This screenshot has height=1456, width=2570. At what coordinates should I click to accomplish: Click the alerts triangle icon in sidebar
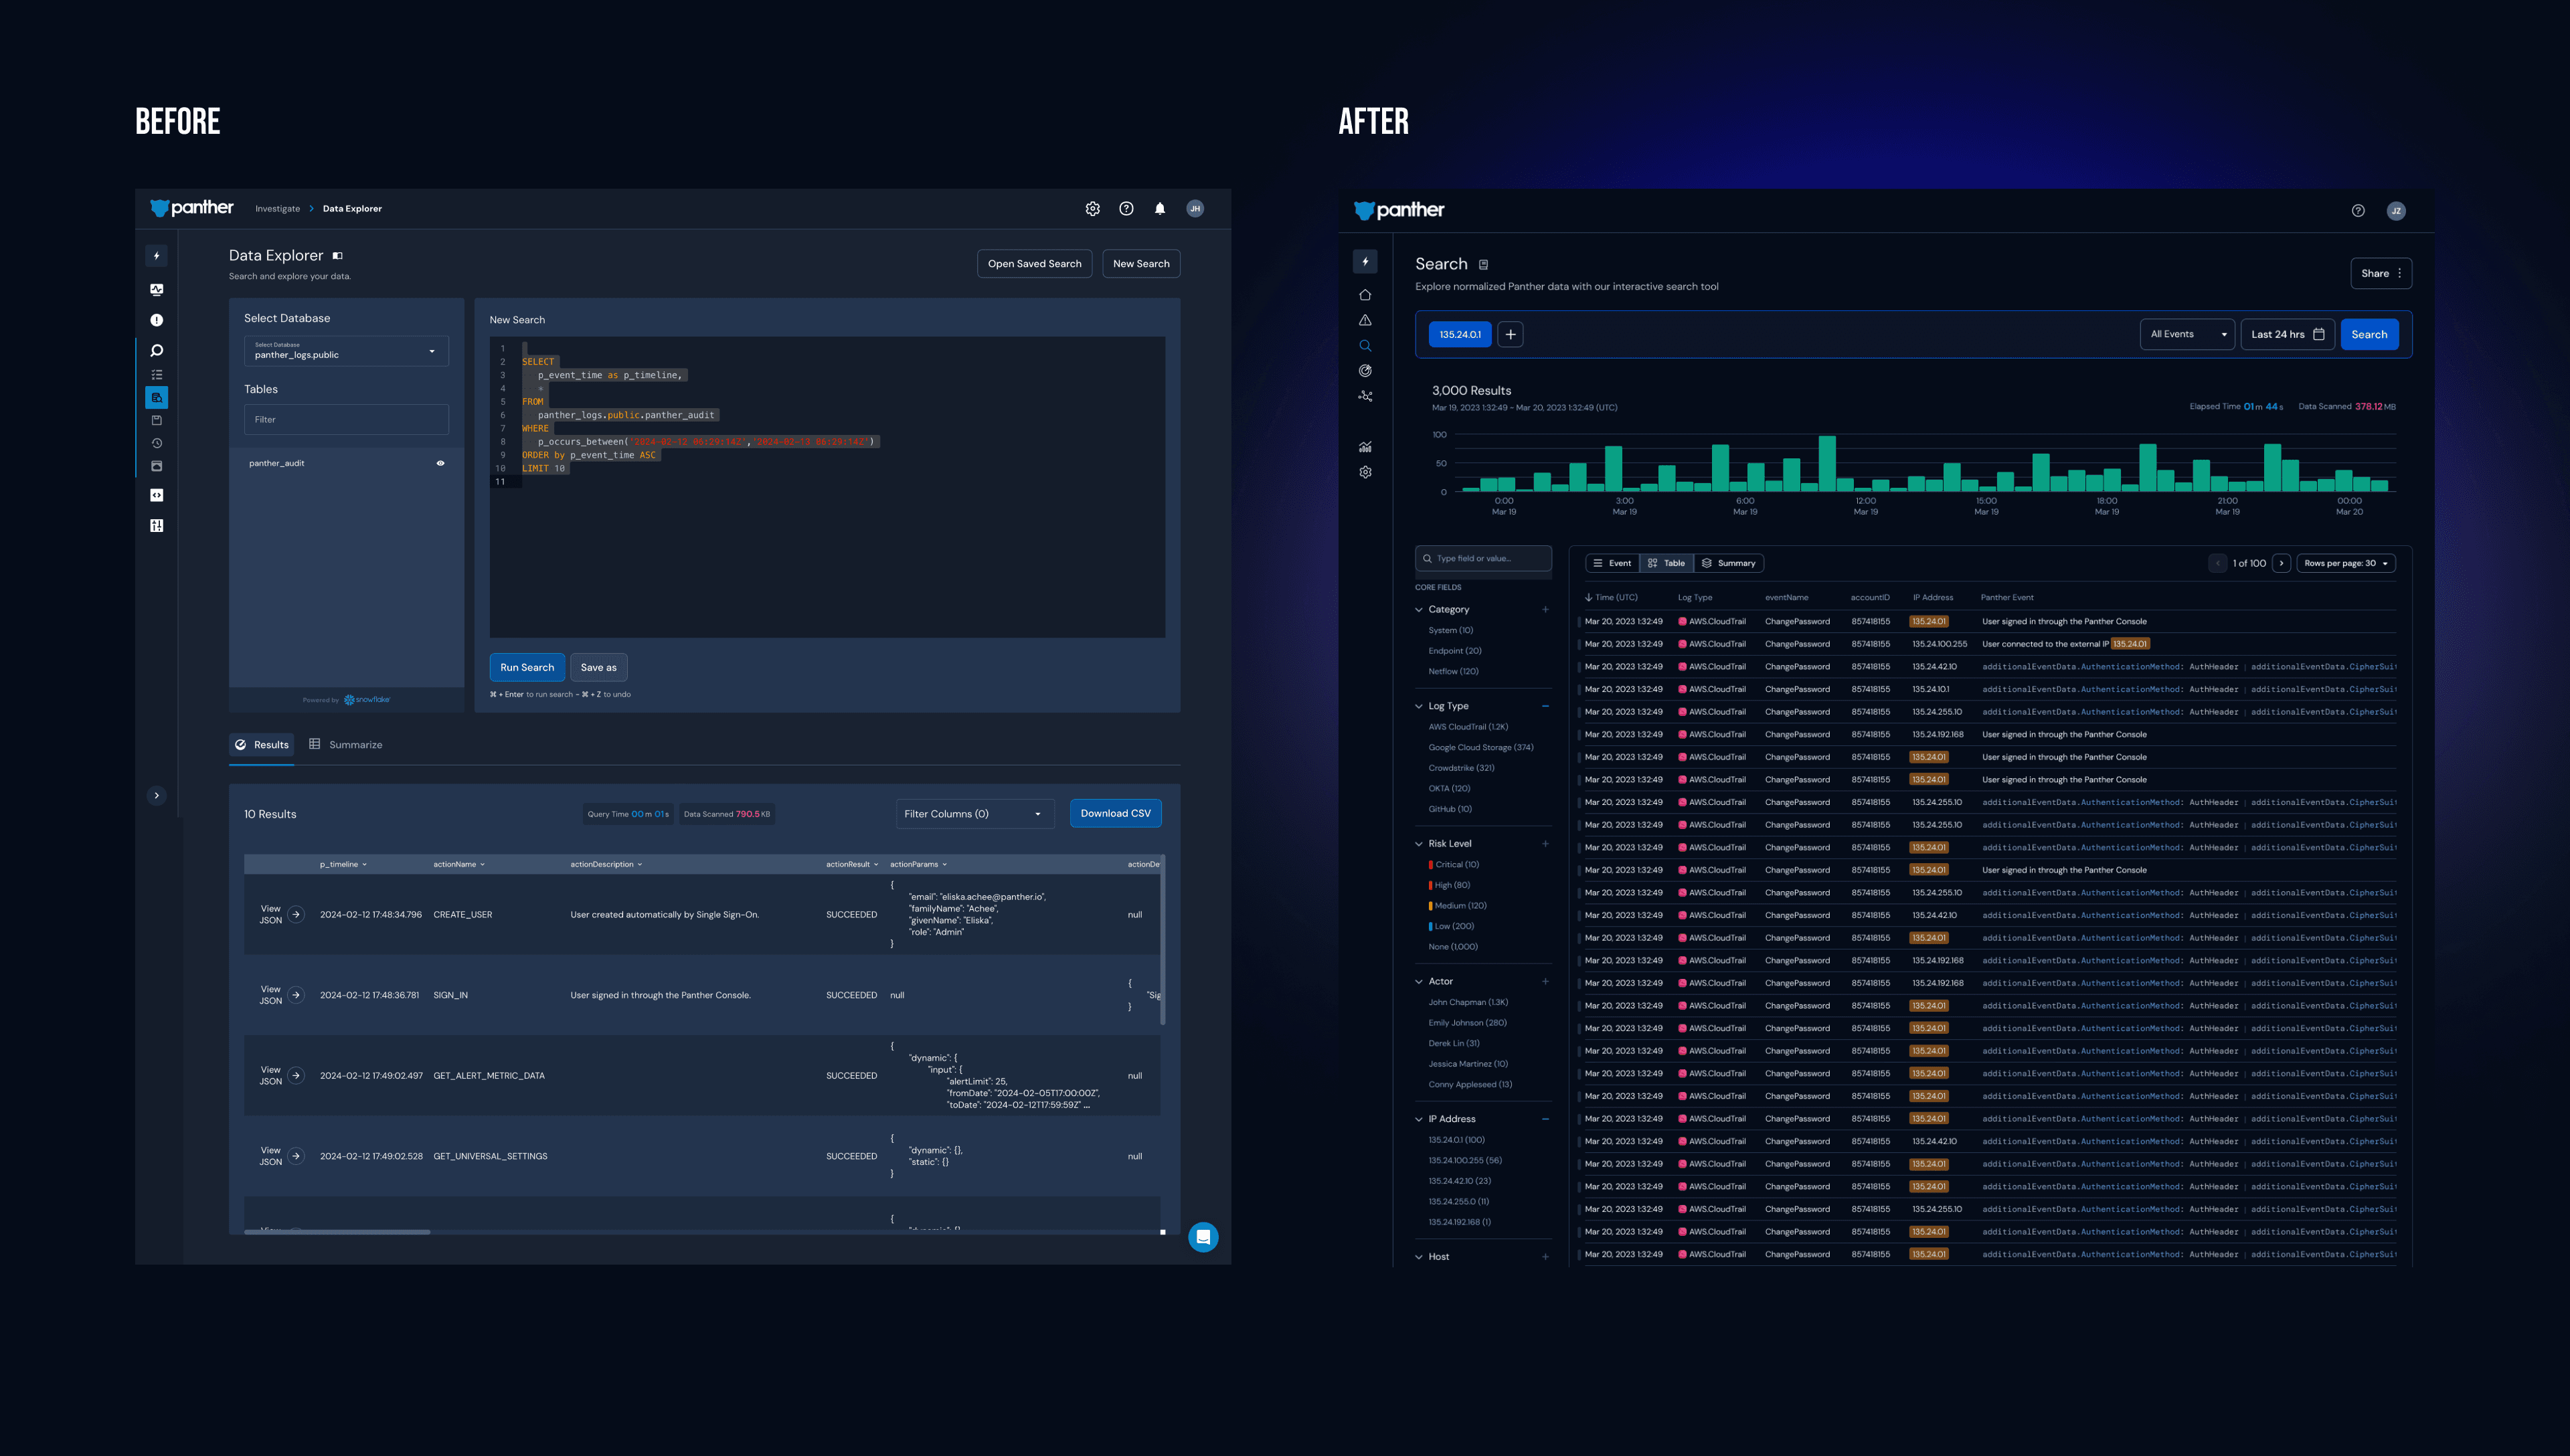[1364, 320]
